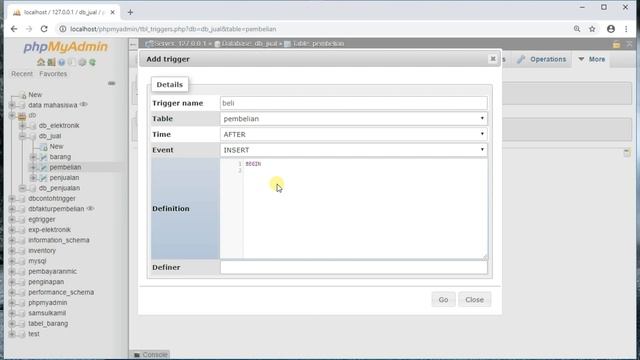Screen dimensions: 640x360
Task: Select exp-elektronik database in tree
Action: (x=49, y=230)
